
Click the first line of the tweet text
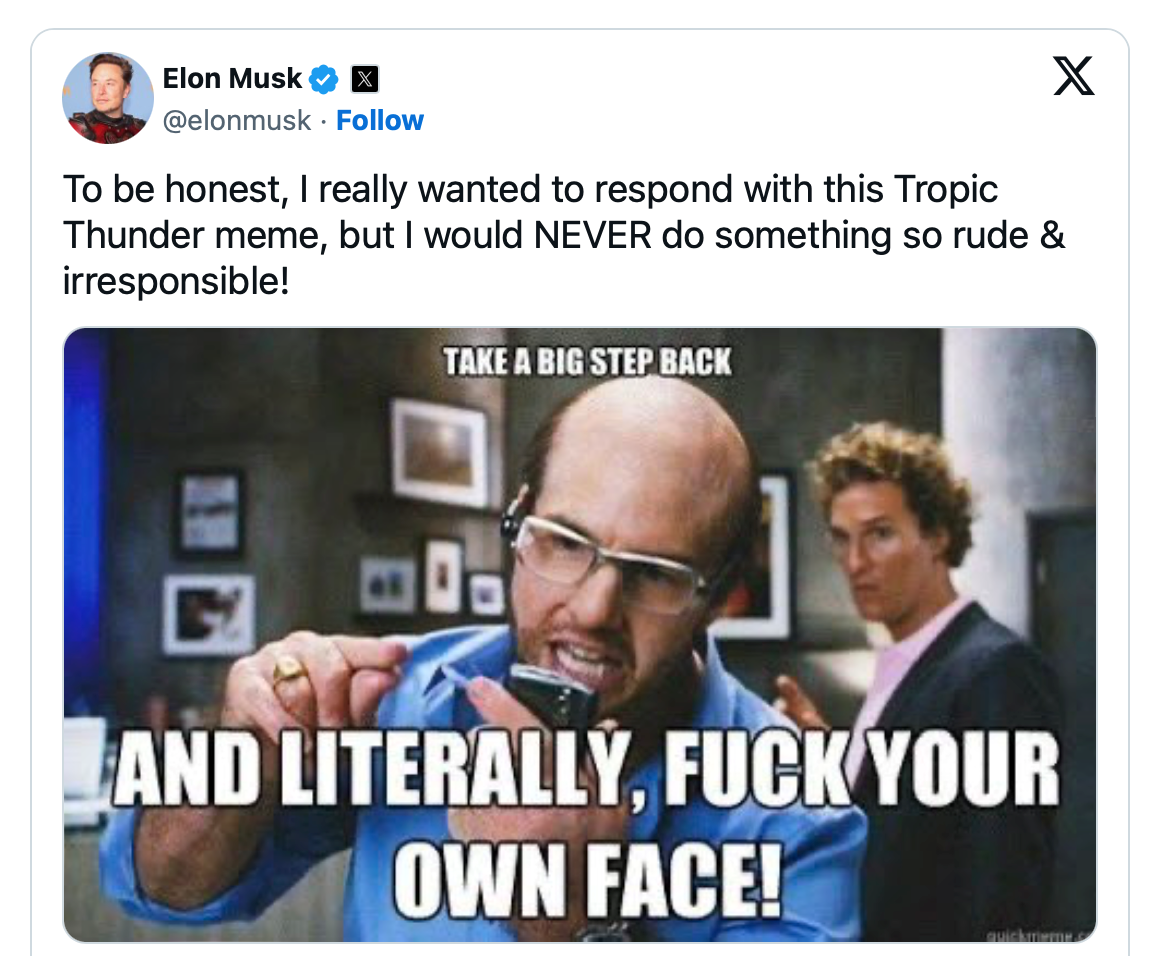point(530,190)
